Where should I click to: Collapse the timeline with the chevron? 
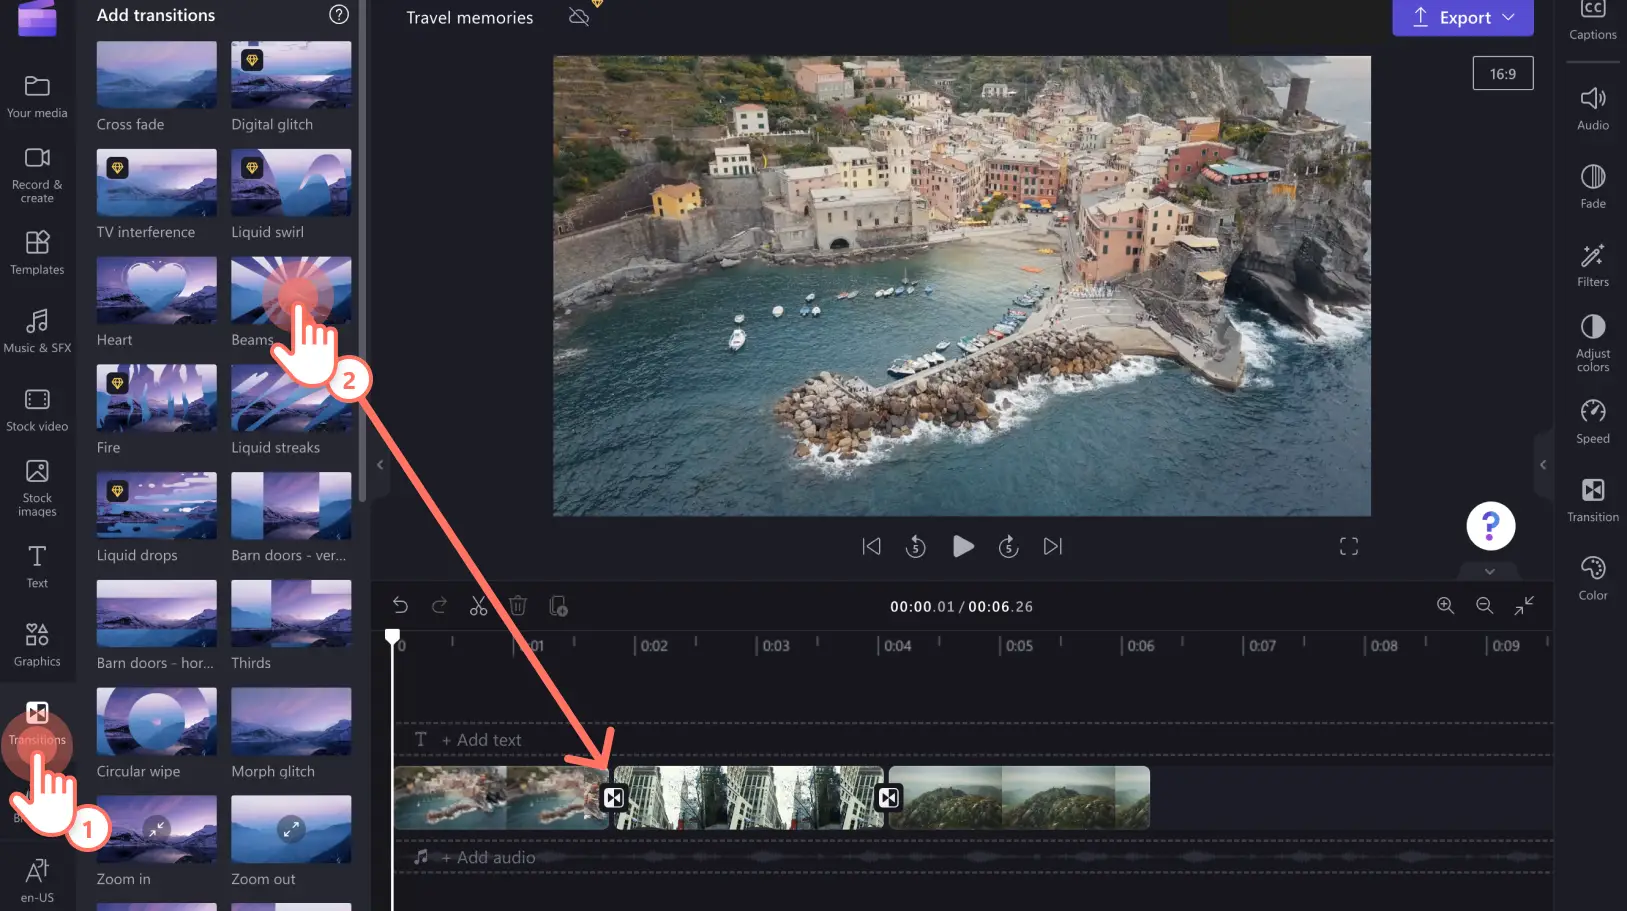(1490, 571)
